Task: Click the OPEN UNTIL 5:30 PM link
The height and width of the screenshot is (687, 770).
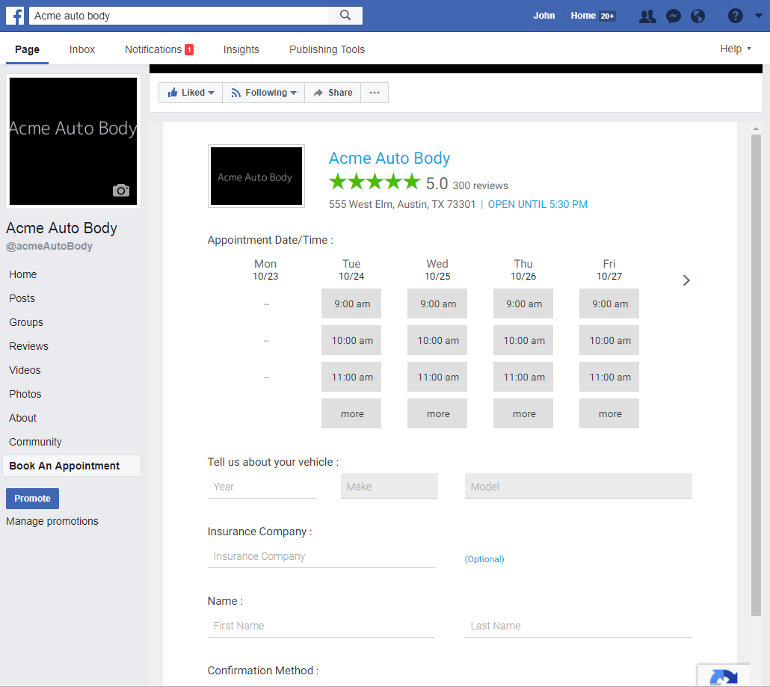Action: coord(537,204)
